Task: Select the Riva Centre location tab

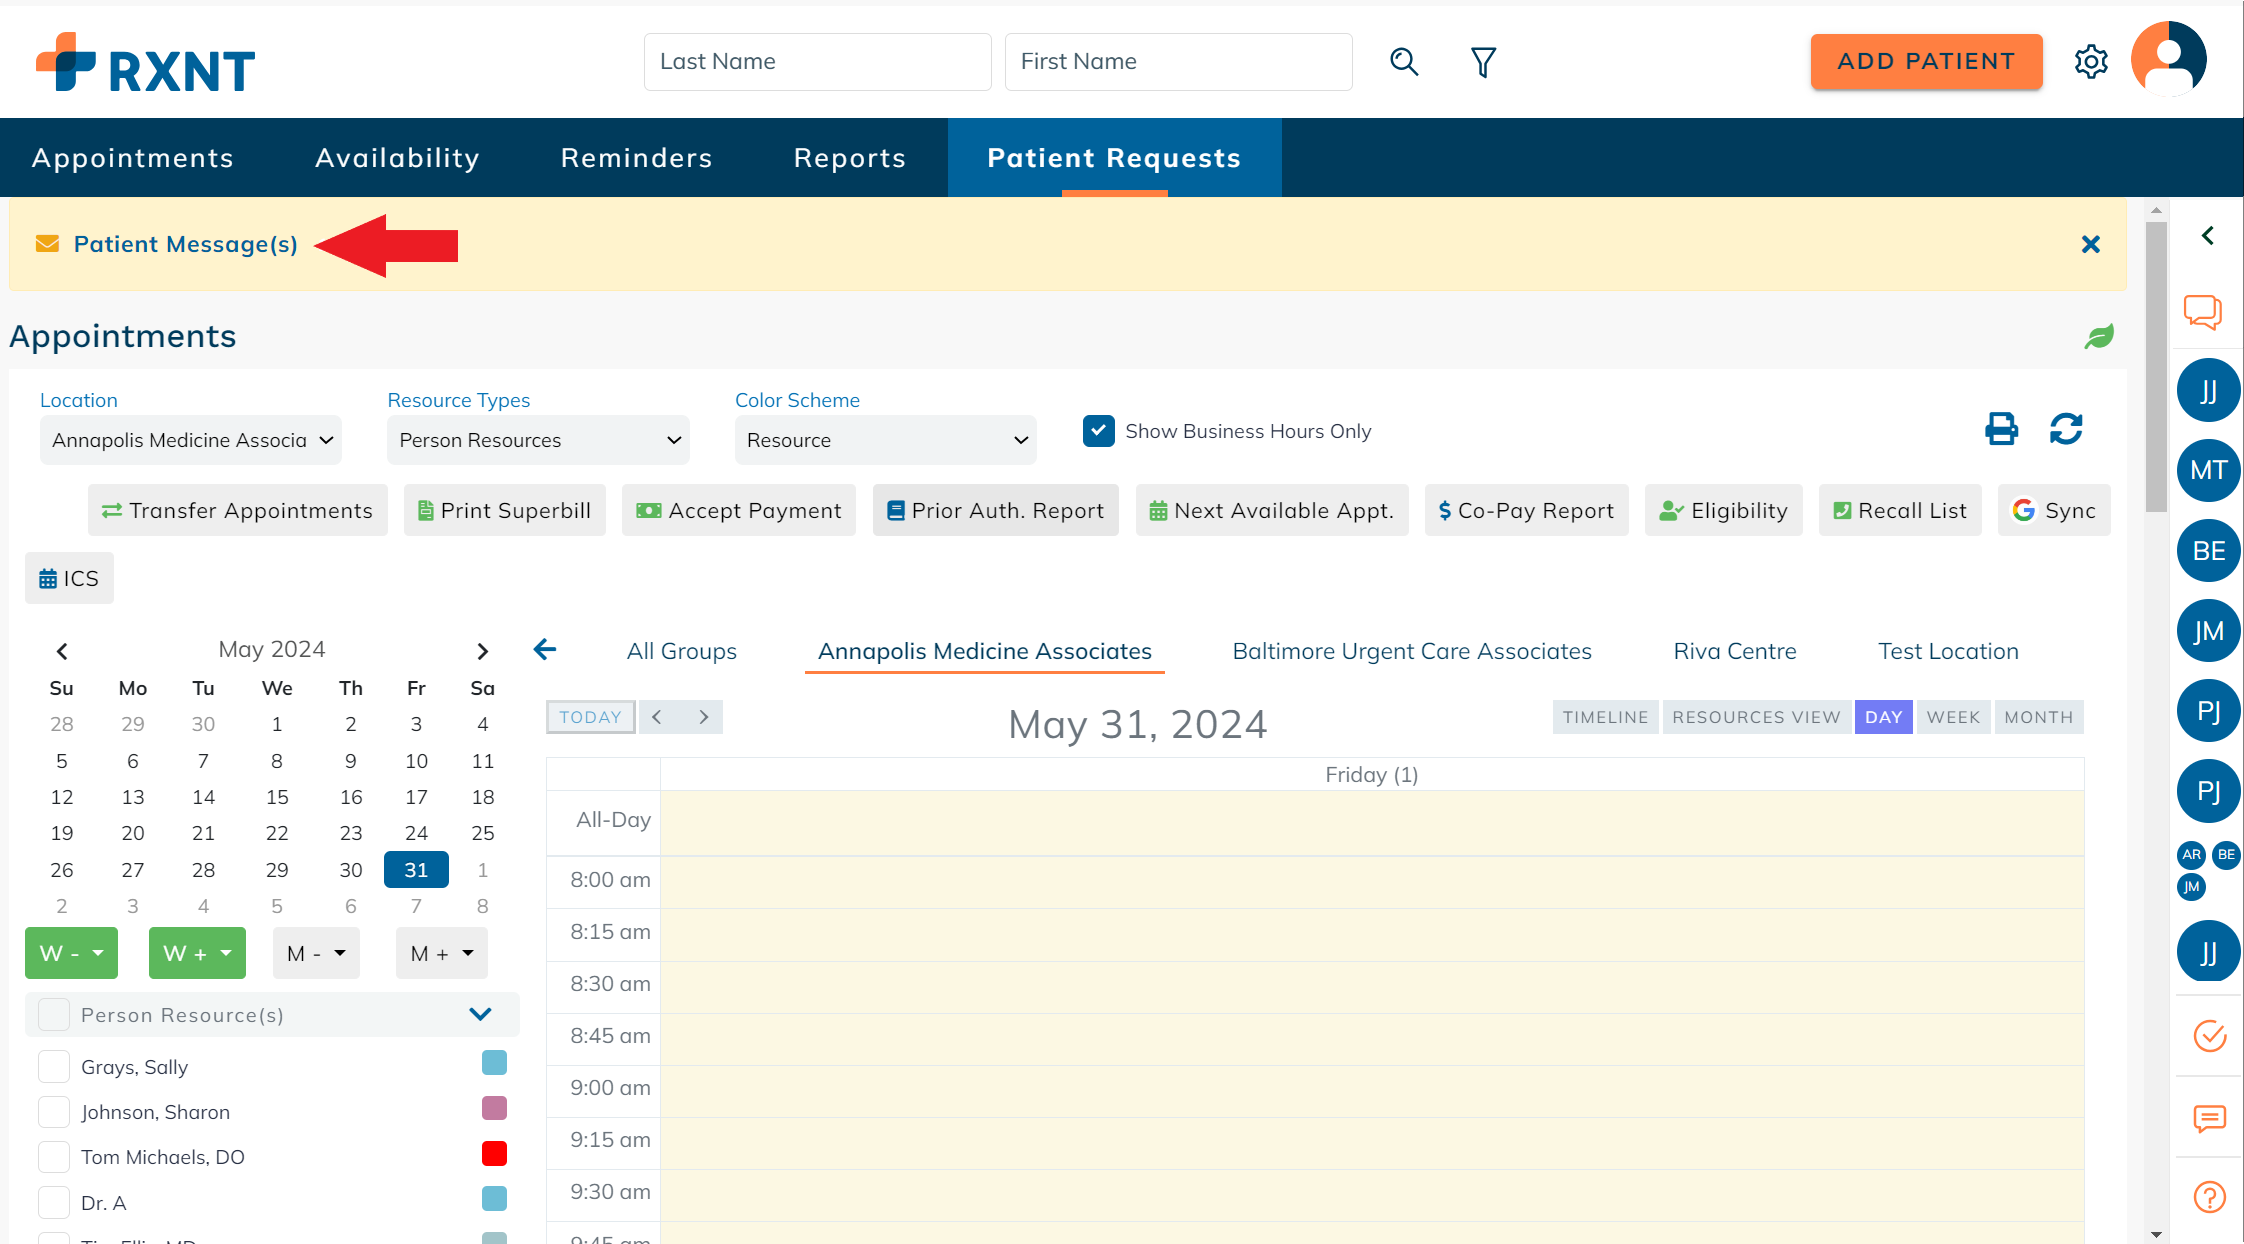Action: [x=1735, y=651]
